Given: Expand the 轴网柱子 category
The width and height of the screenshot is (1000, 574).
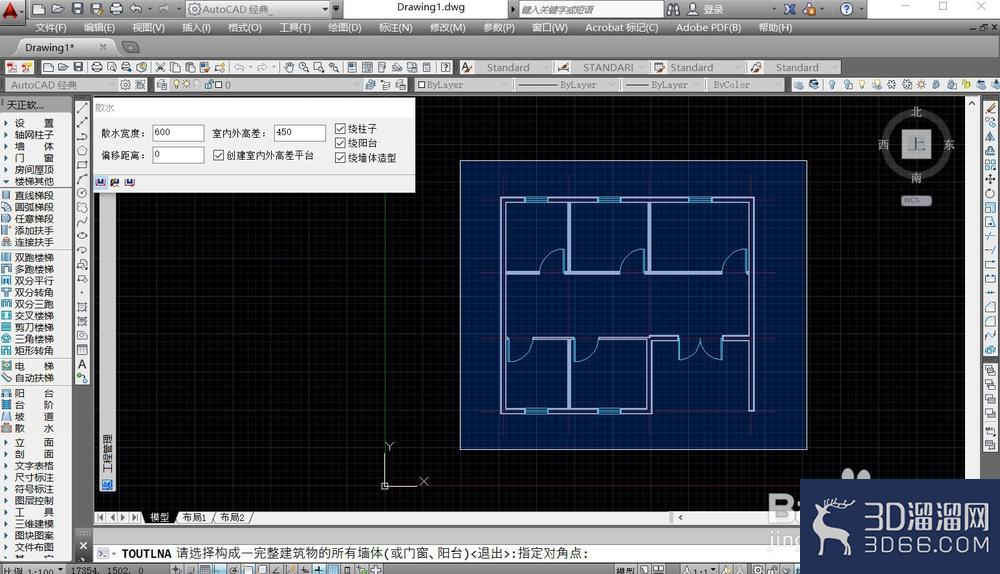Looking at the screenshot, I should point(34,135).
